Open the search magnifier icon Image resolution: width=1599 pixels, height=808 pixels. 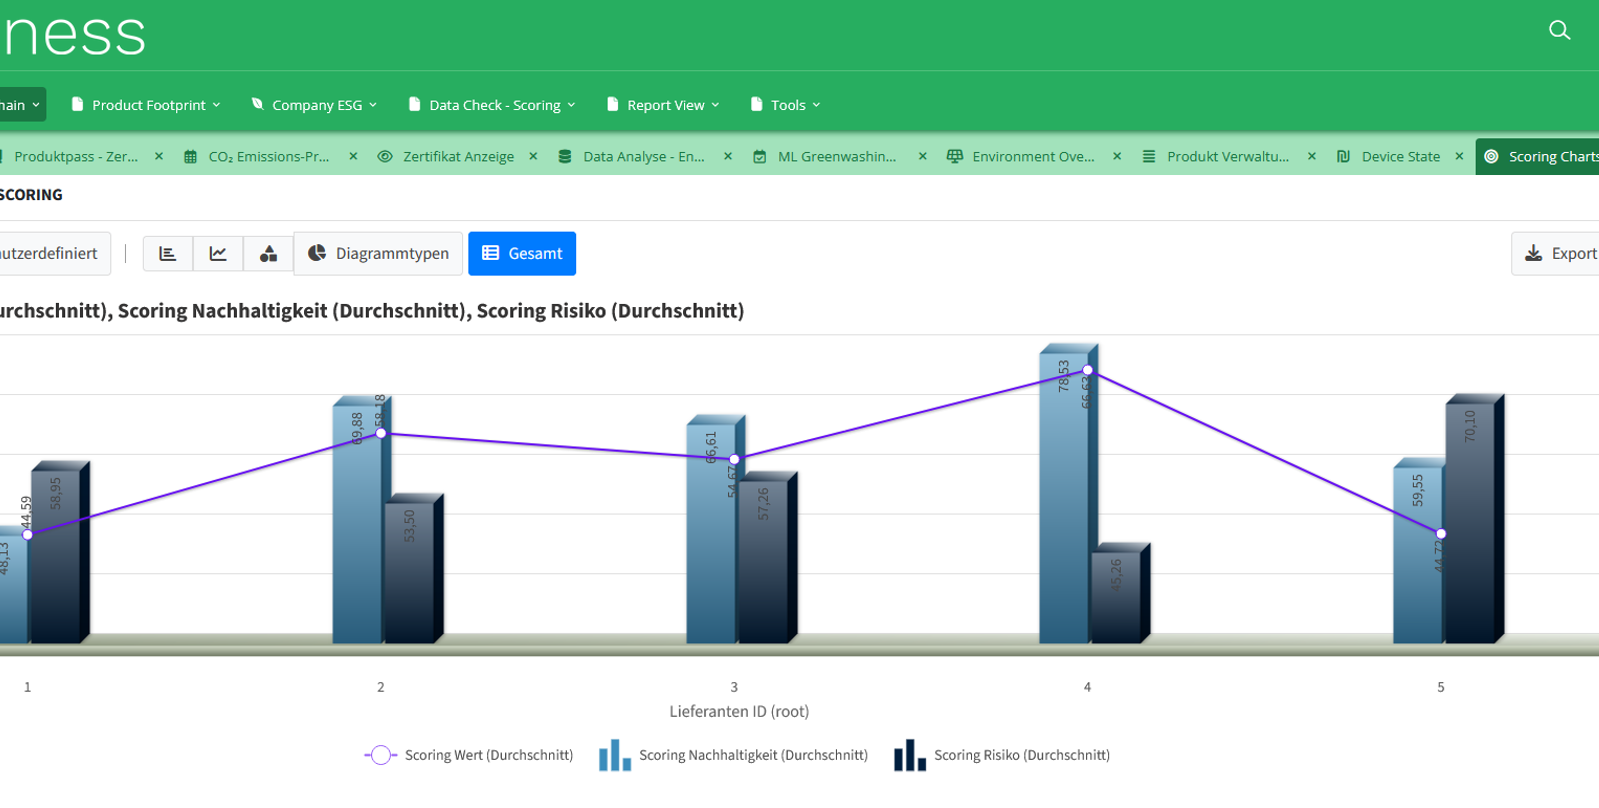[1559, 31]
